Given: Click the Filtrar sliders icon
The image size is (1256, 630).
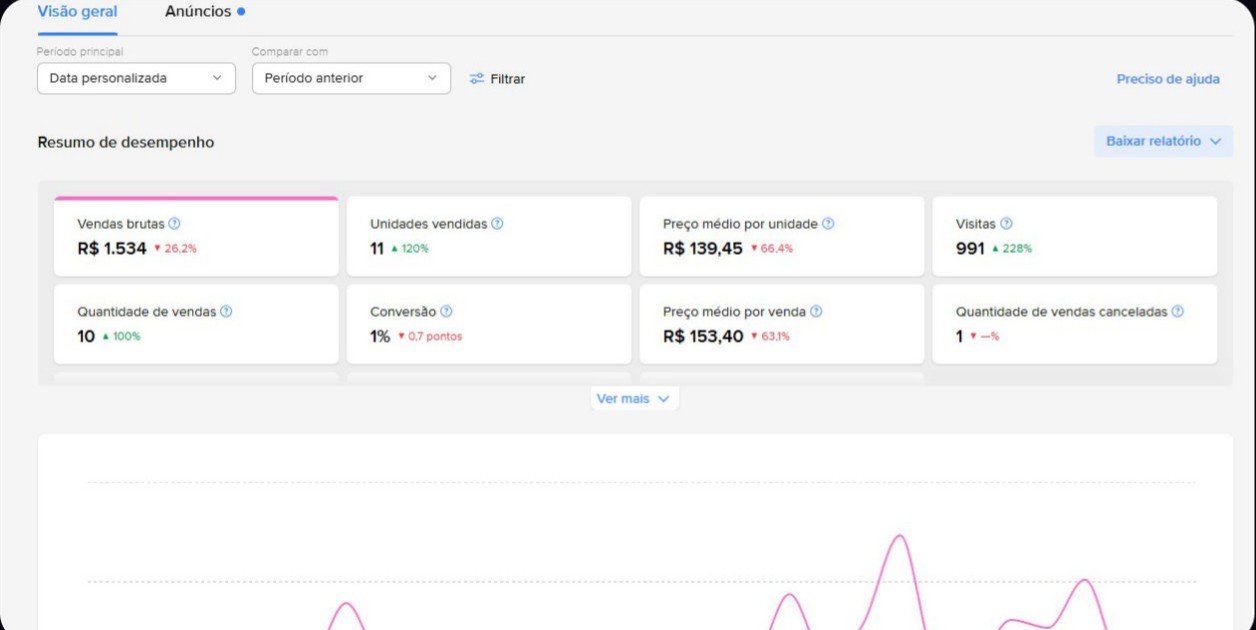Looking at the screenshot, I should point(477,78).
